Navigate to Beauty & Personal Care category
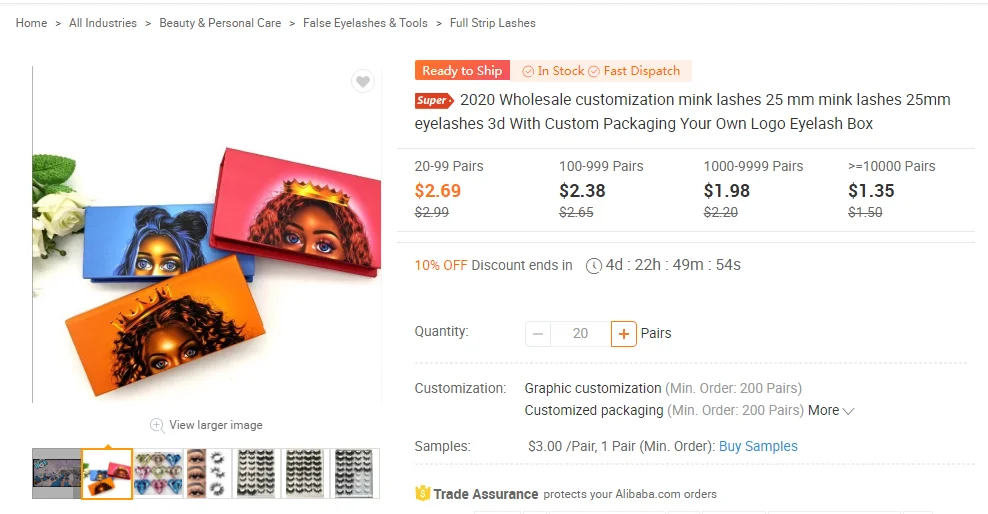 tap(220, 23)
